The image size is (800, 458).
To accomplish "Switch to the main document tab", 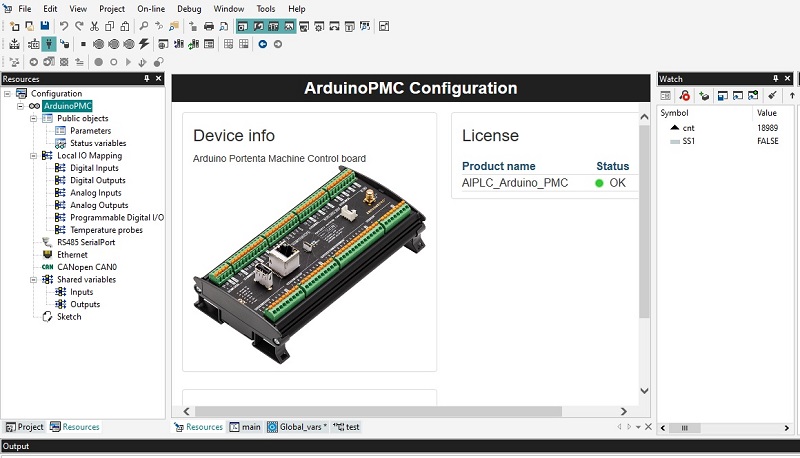I will pos(245,427).
